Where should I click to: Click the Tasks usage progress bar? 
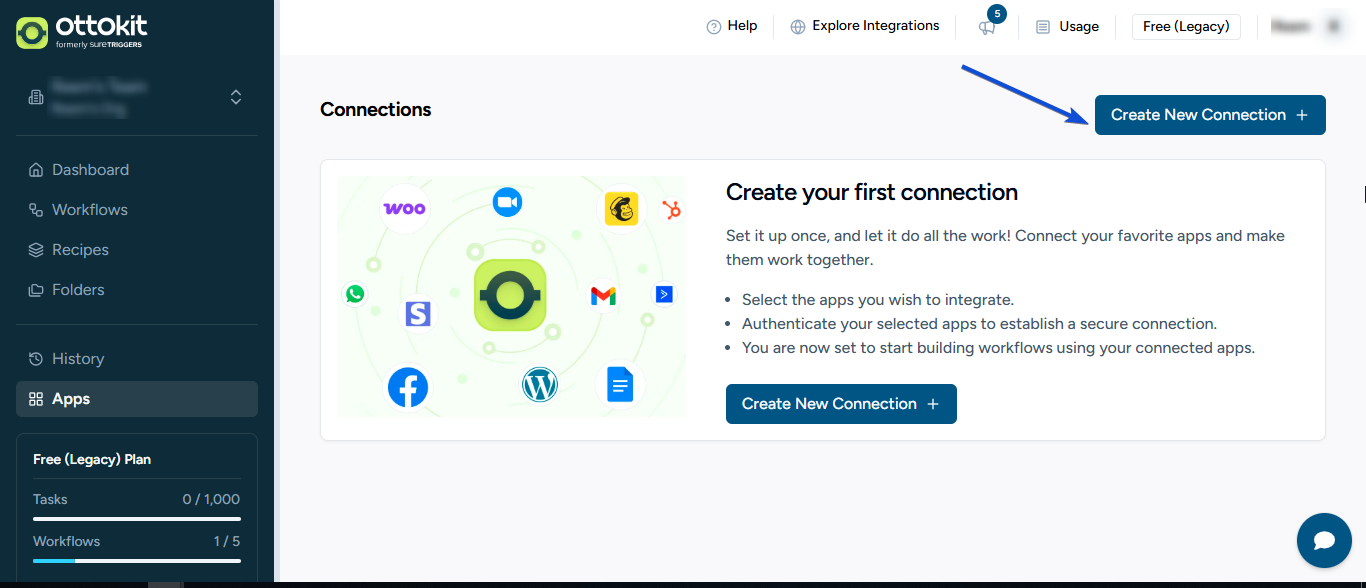137,519
